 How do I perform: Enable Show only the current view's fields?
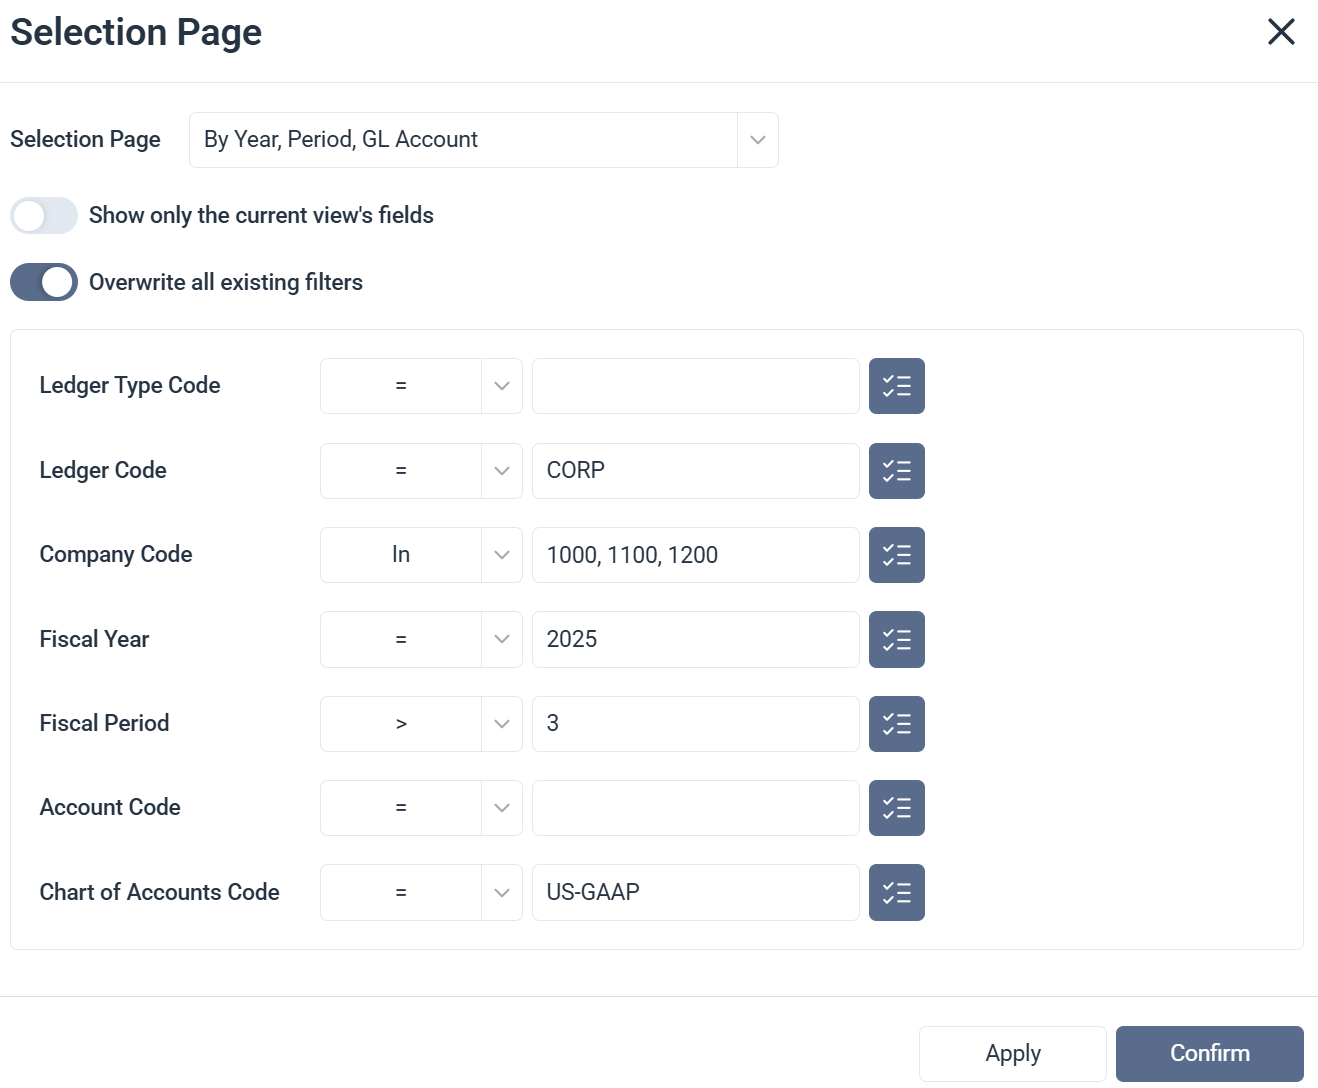click(x=43, y=215)
